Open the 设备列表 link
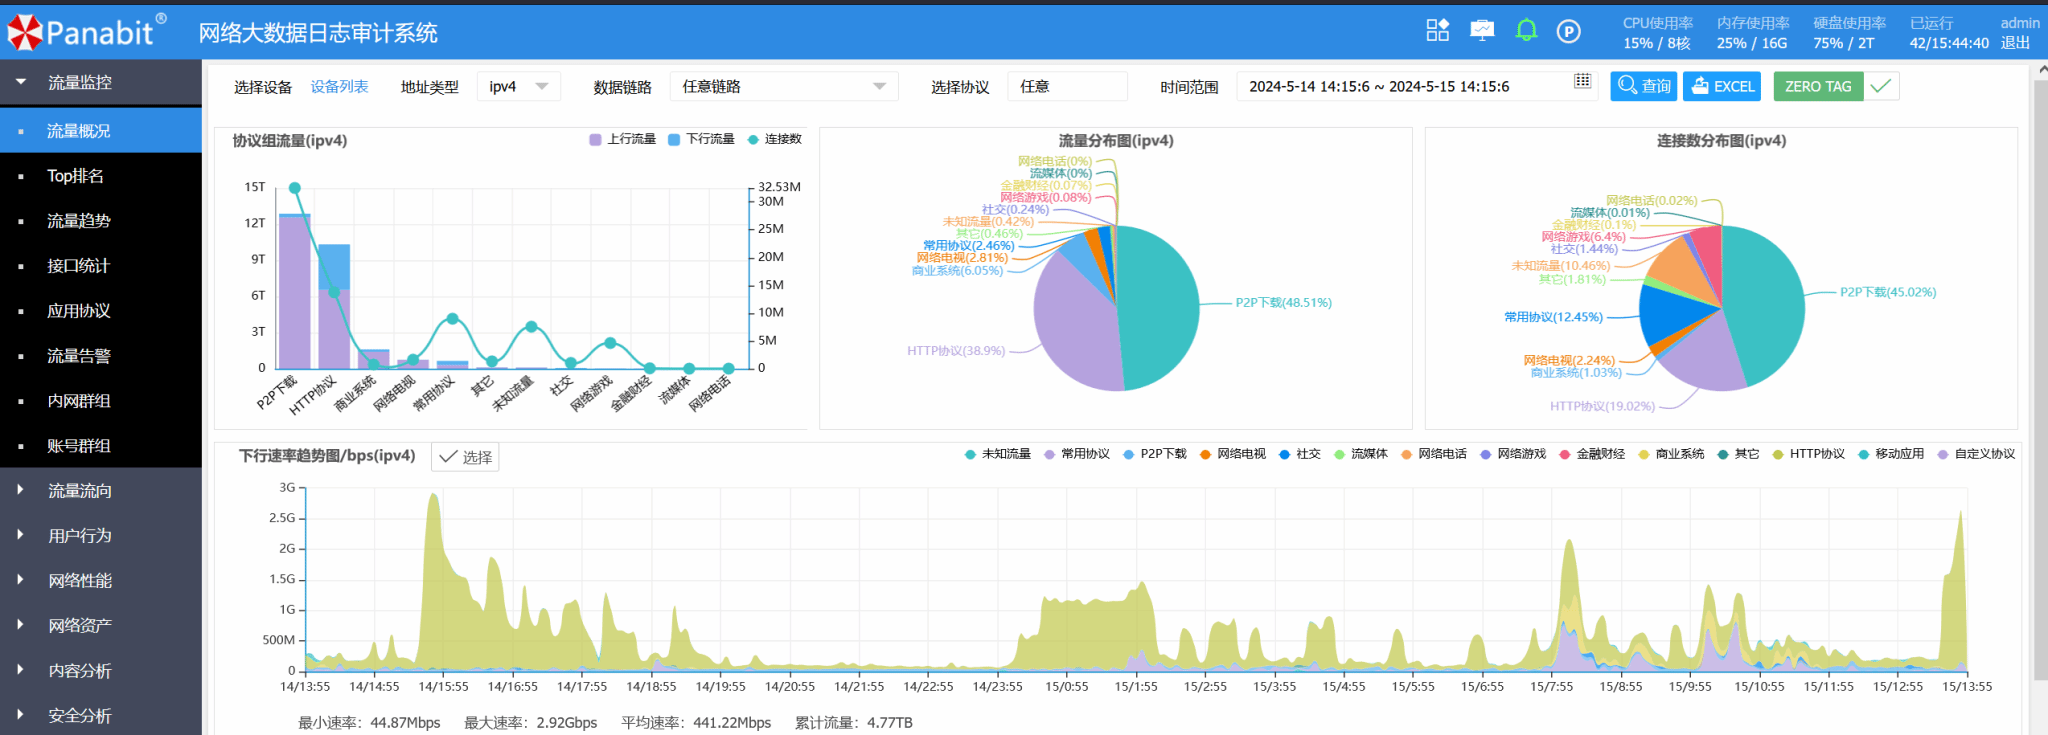The width and height of the screenshot is (2048, 735). tap(339, 87)
